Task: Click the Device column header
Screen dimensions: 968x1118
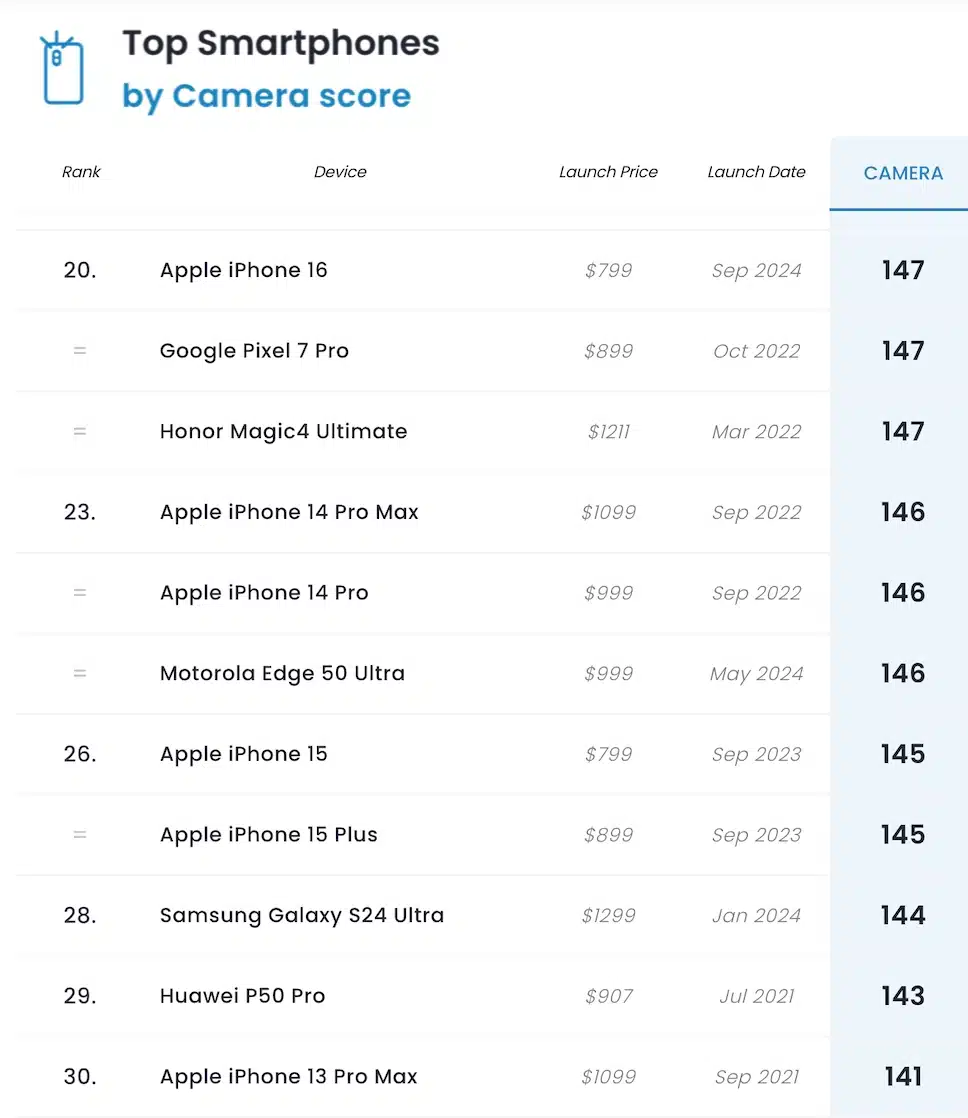Action: point(340,172)
